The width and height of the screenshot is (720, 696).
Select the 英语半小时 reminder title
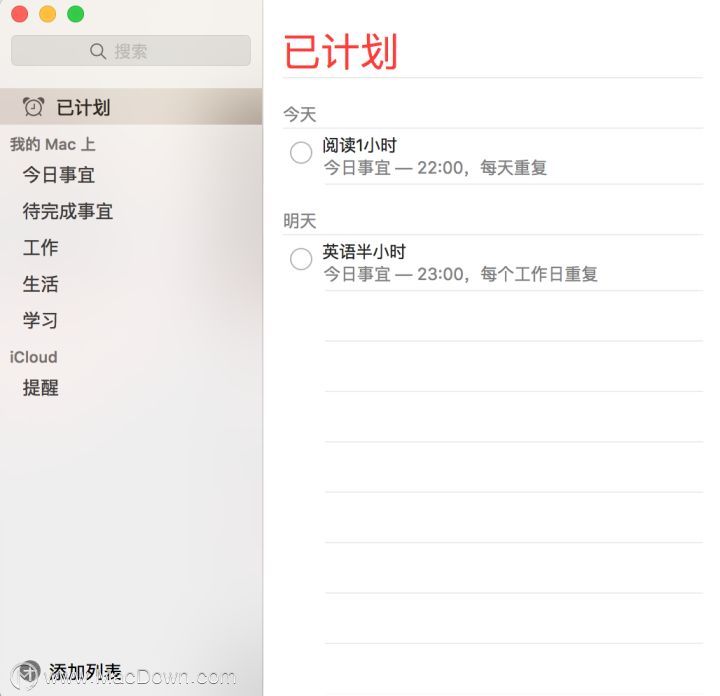(x=364, y=252)
